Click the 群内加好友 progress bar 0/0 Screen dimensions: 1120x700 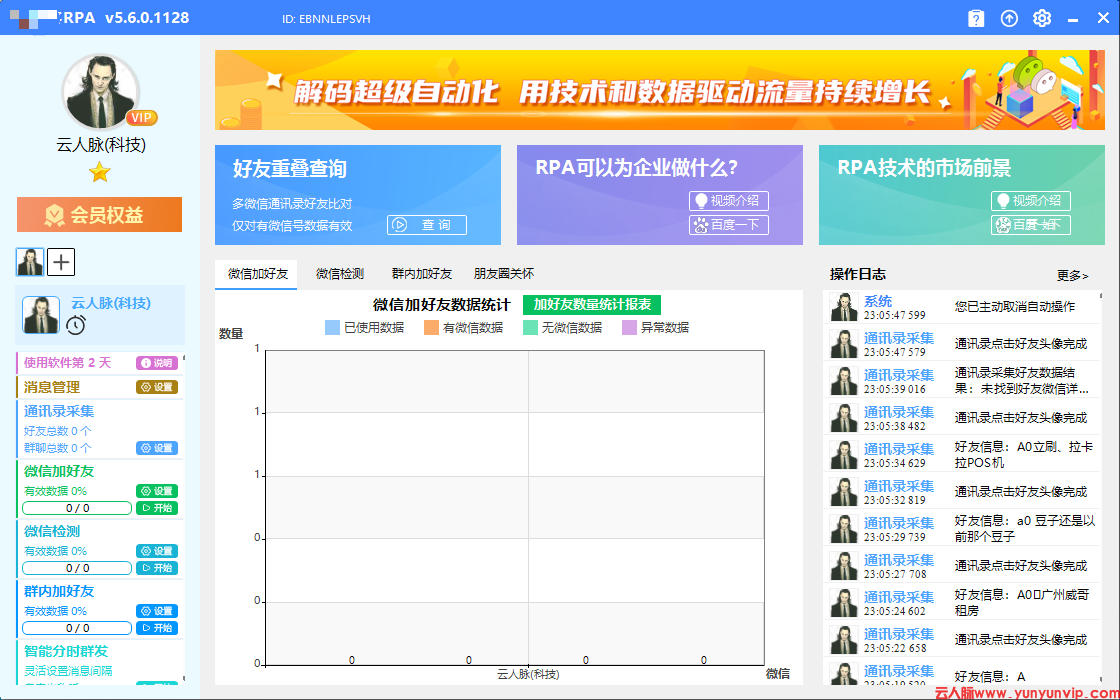point(77,628)
